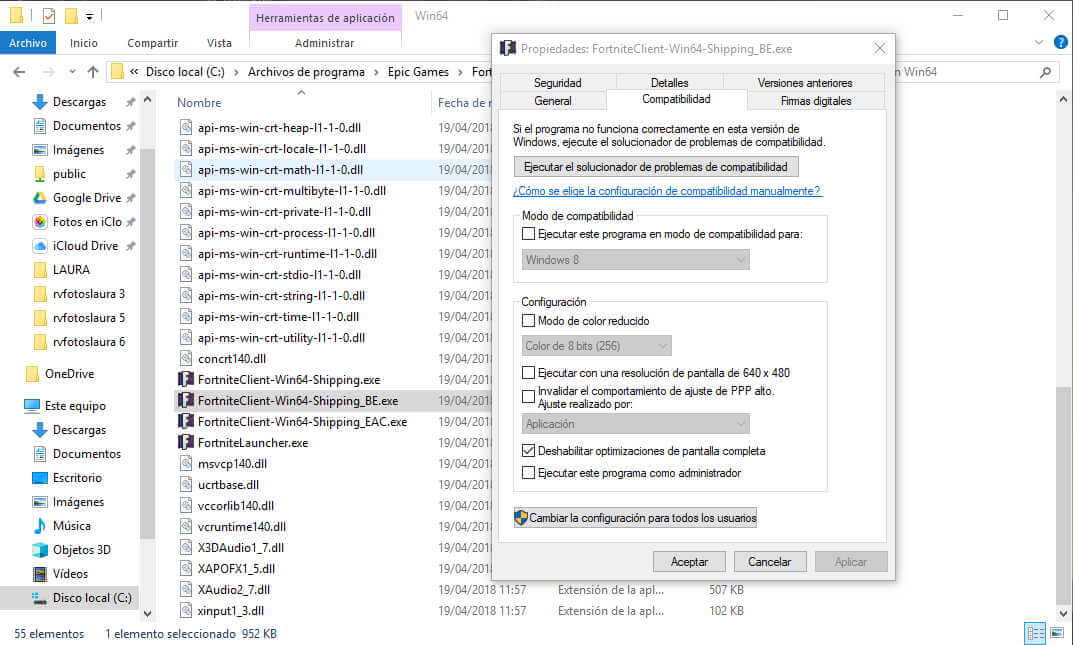This screenshot has height=645, width=1073.
Task: Open Objetos 3D folder
Action: coord(81,550)
